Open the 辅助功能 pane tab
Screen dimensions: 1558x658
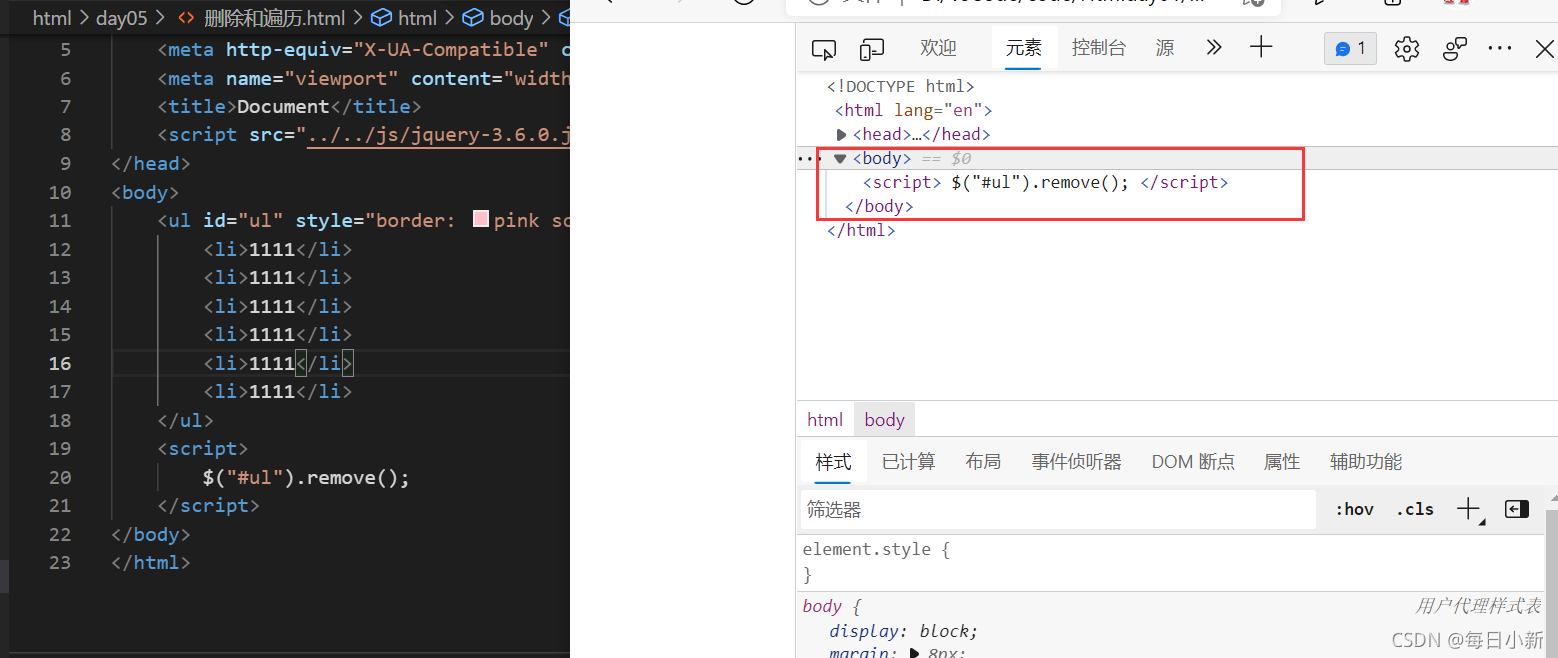click(1366, 462)
